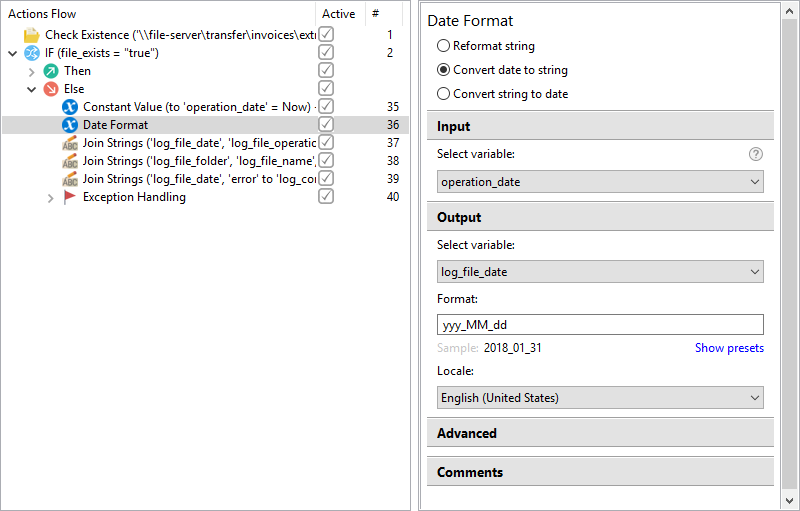The height and width of the screenshot is (511, 800).
Task: Toggle Active checkbox for Join Strings row 37
Action: 326,142
